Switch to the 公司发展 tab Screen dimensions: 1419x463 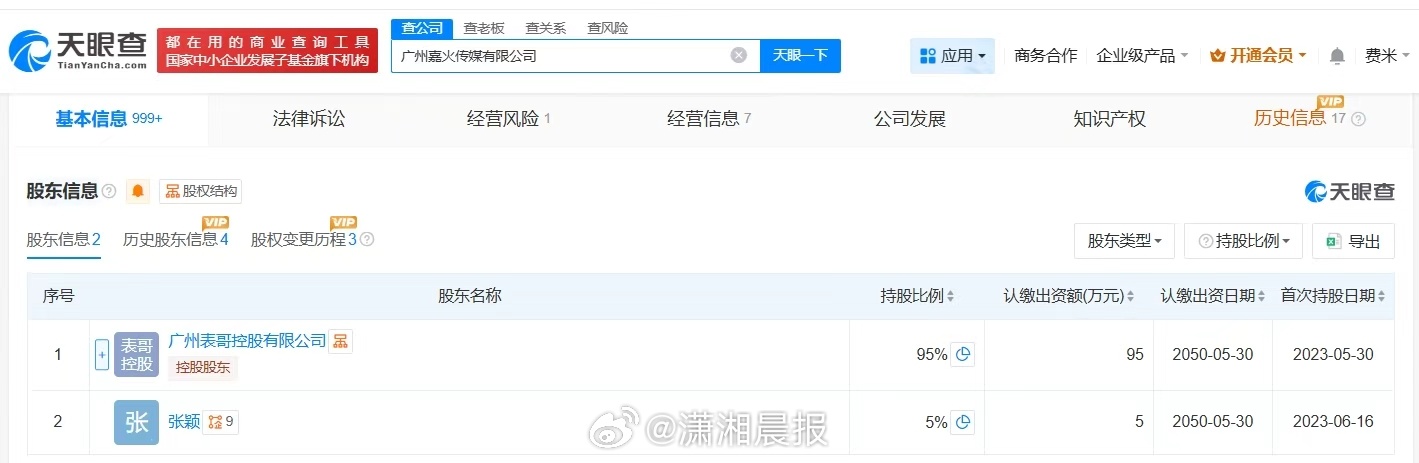(909, 119)
